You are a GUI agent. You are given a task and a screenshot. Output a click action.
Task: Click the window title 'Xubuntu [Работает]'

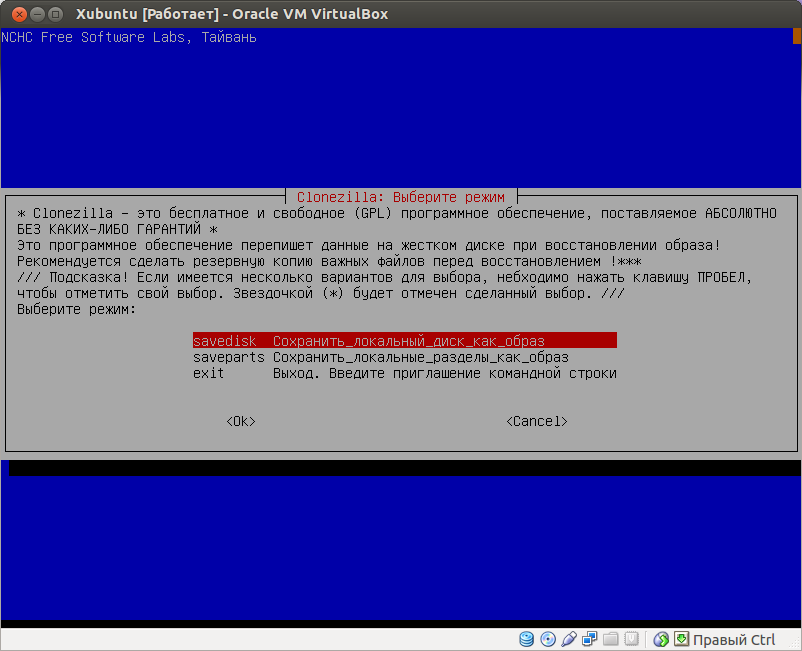[x=147, y=14]
